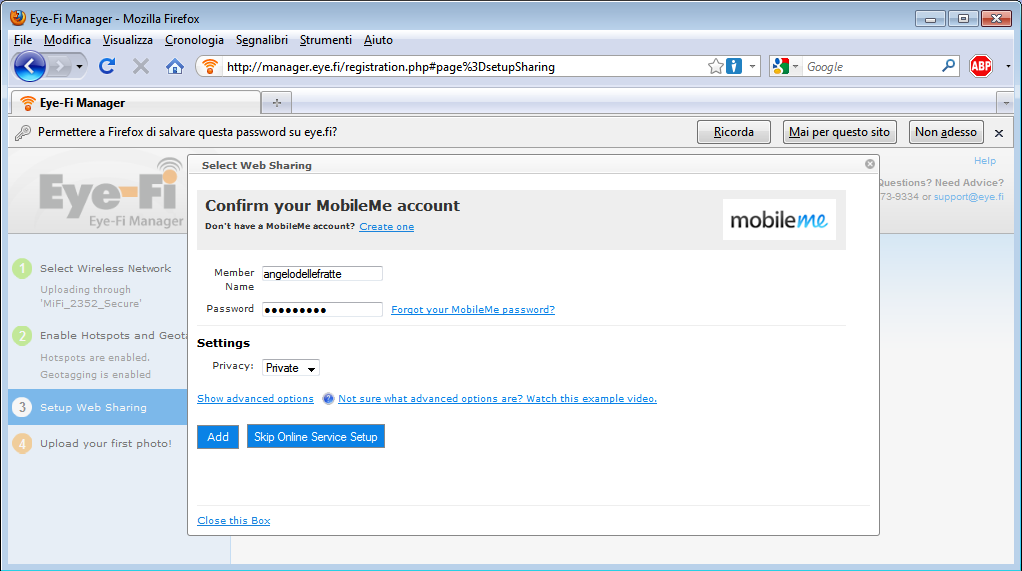Open the Create one account link
The width and height of the screenshot is (1022, 571).
pyautogui.click(x=387, y=227)
